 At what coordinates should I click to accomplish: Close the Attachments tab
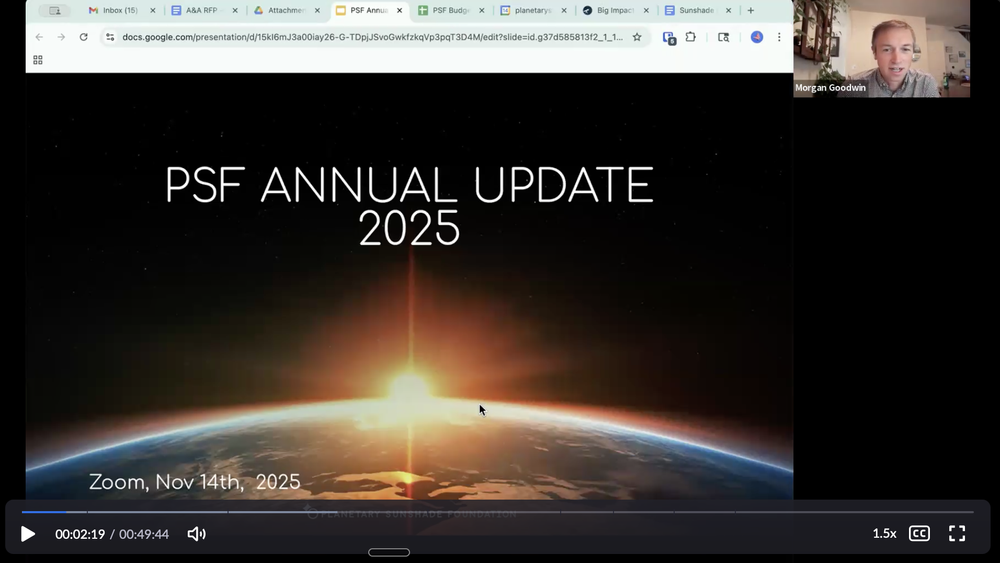click(317, 10)
